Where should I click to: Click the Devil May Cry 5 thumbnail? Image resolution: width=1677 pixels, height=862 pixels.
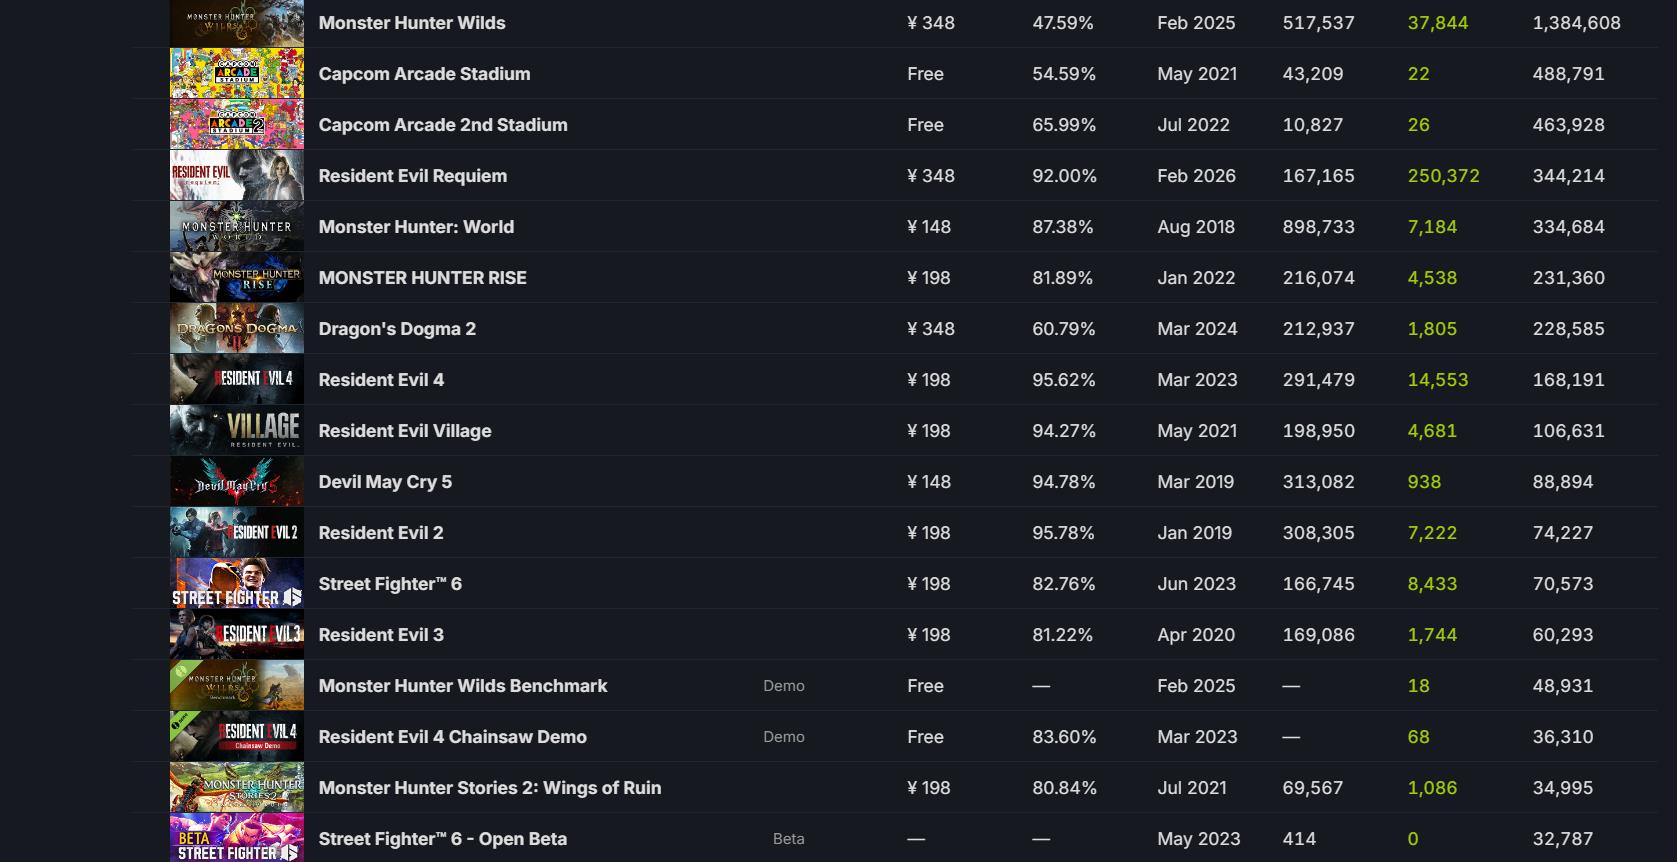(x=237, y=482)
